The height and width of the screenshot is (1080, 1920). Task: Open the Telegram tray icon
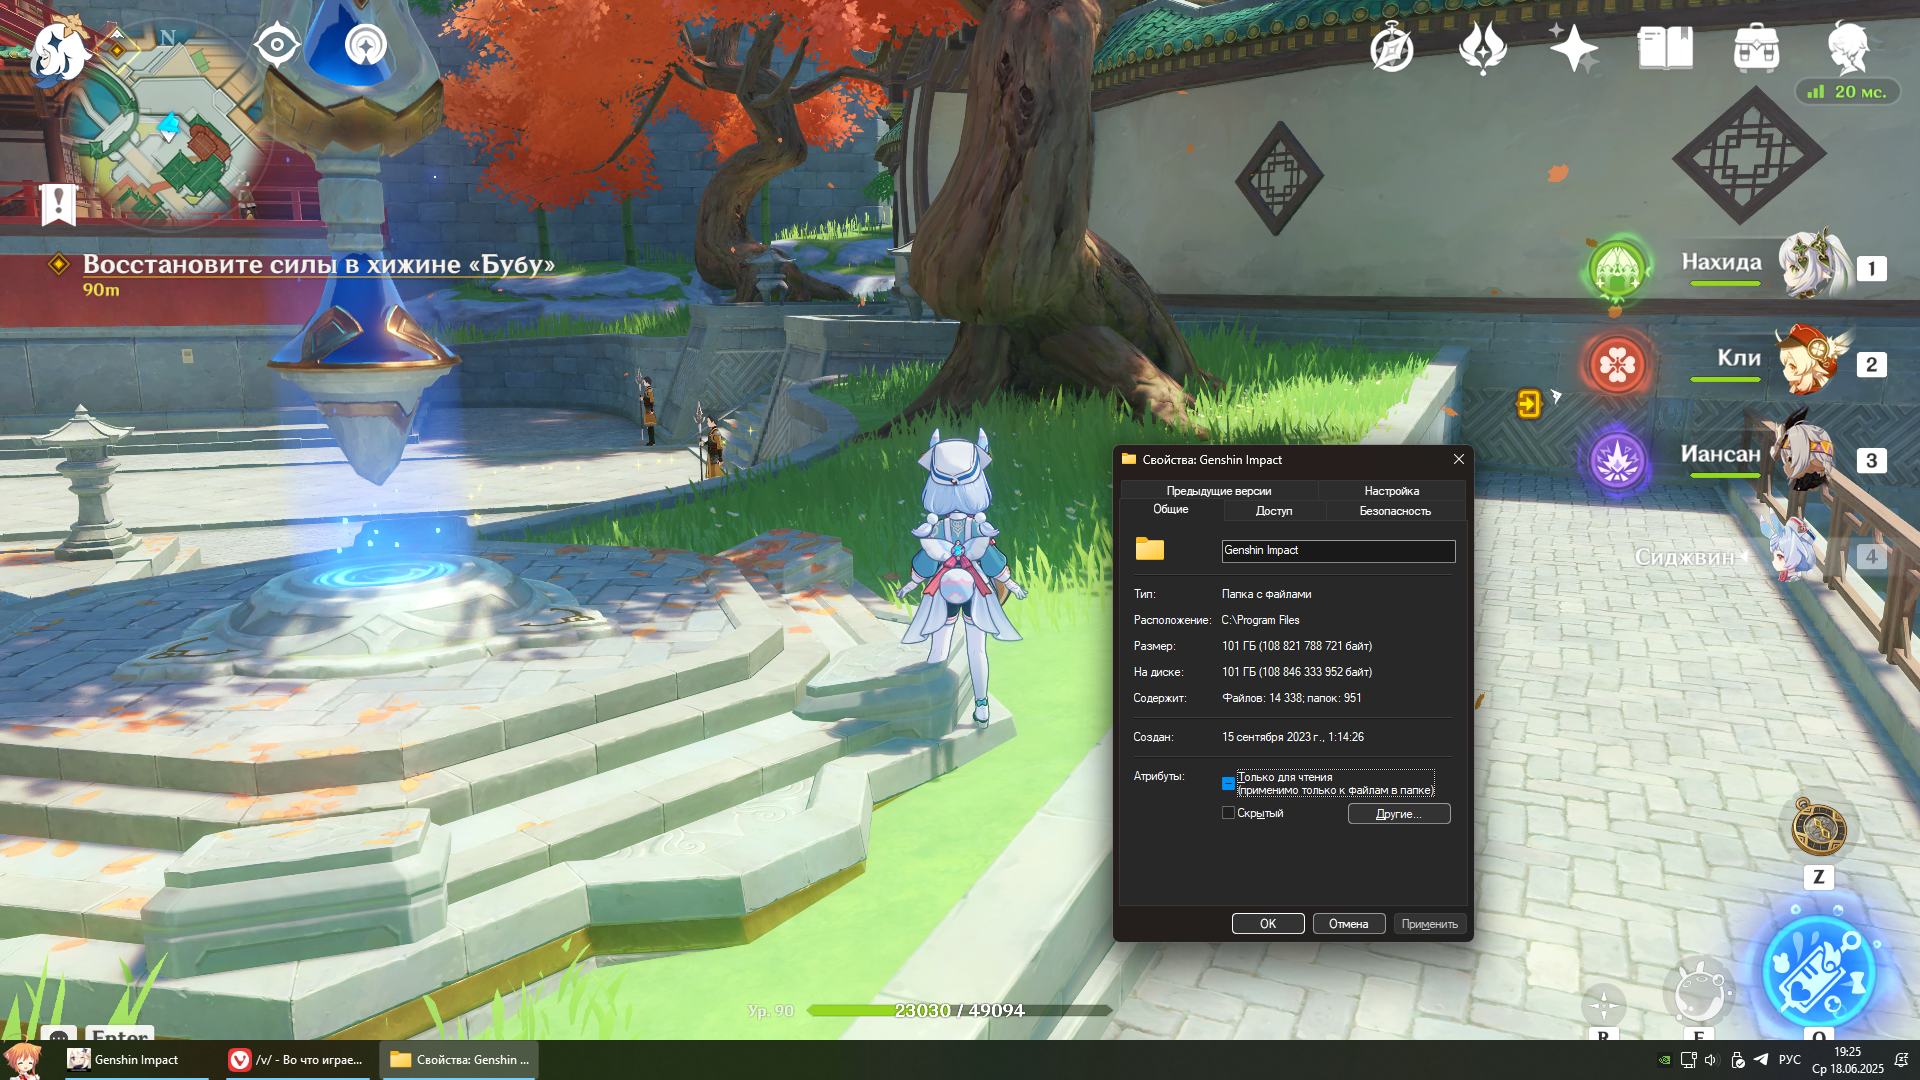1761,1059
